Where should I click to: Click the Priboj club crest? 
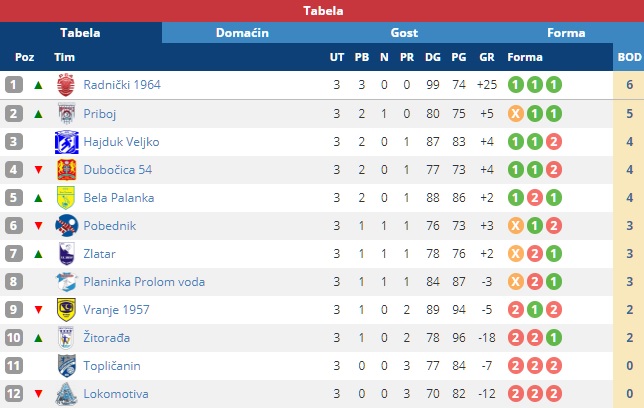(x=66, y=113)
